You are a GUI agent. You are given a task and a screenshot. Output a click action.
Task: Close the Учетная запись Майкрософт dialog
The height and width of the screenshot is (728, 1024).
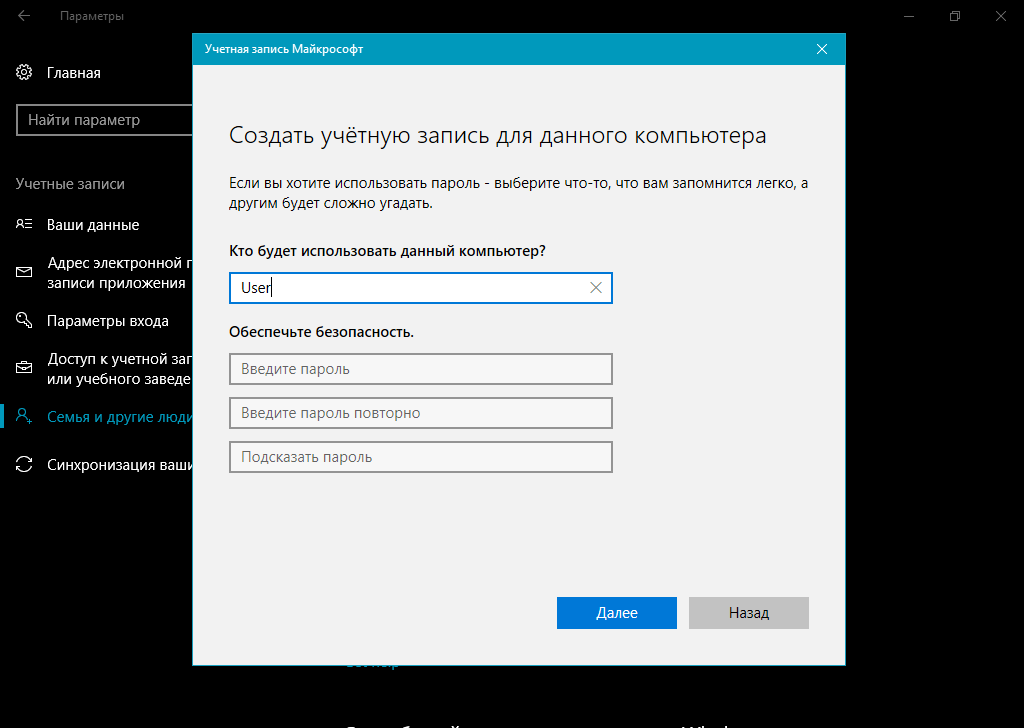(x=822, y=49)
